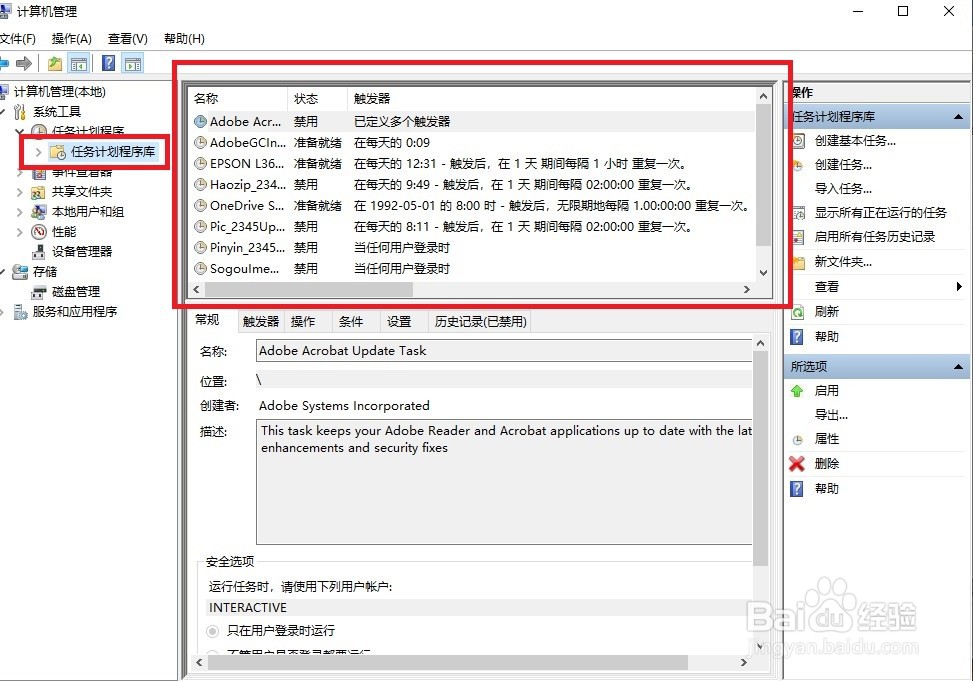Select the Haozip_234... task row

tap(472, 184)
